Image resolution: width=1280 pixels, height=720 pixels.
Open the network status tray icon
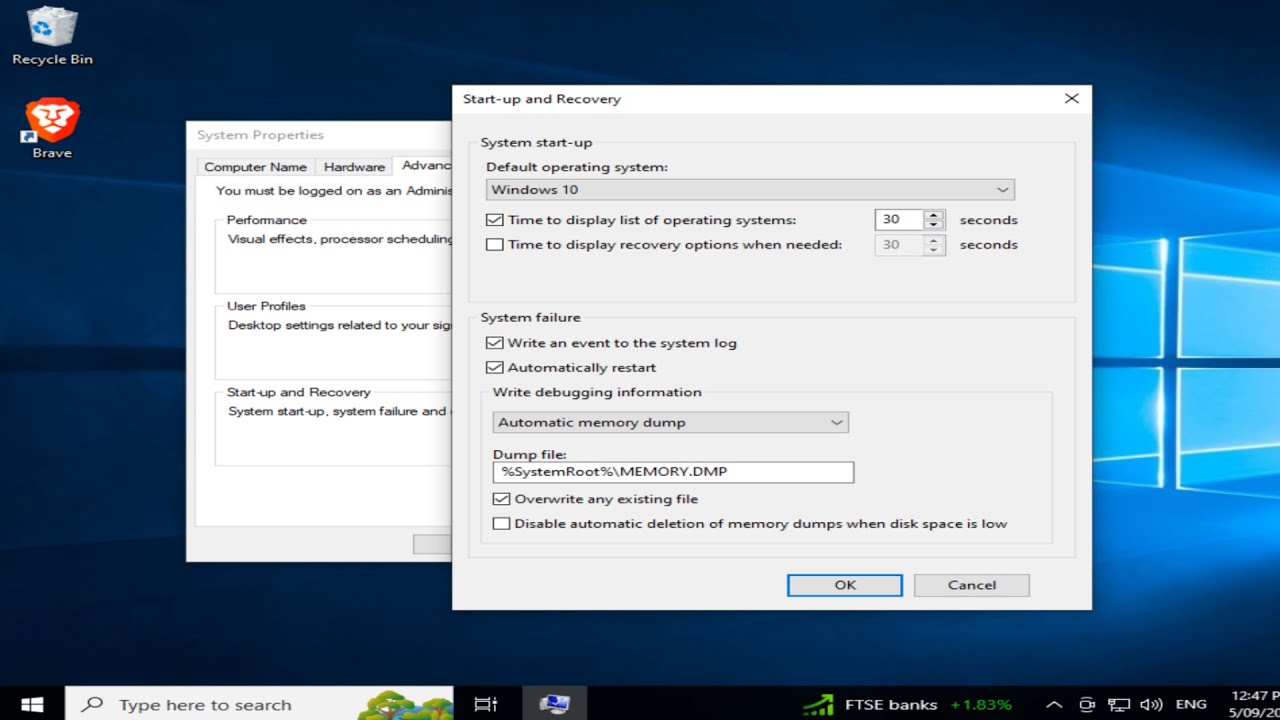click(x=1119, y=704)
